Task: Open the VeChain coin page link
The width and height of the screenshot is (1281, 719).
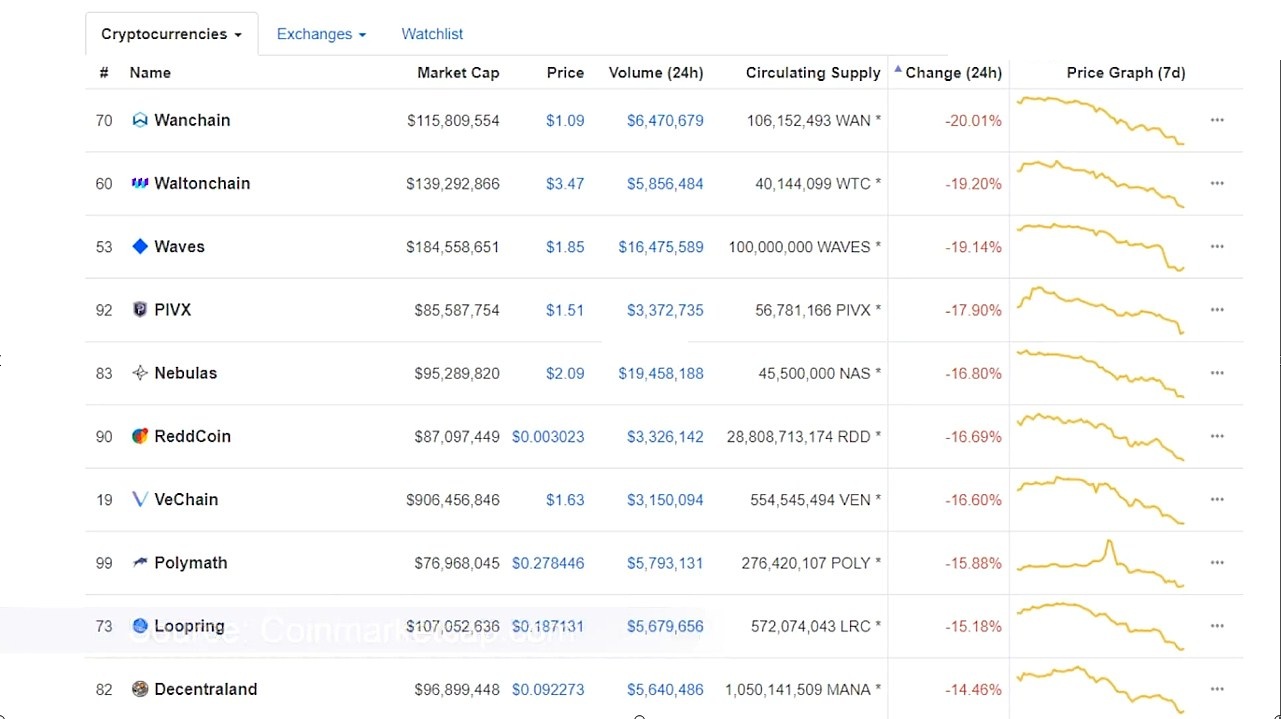Action: 186,499
